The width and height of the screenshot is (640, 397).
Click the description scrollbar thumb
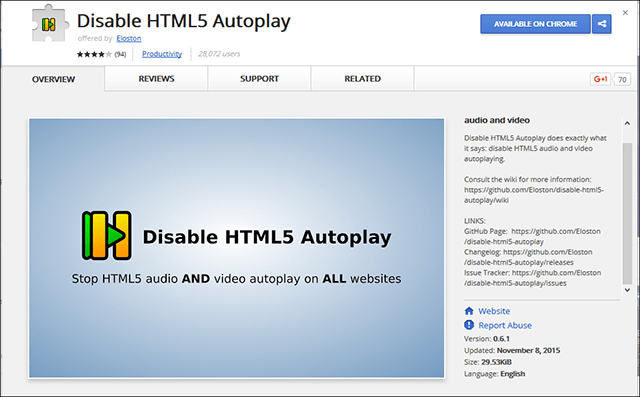(x=627, y=213)
